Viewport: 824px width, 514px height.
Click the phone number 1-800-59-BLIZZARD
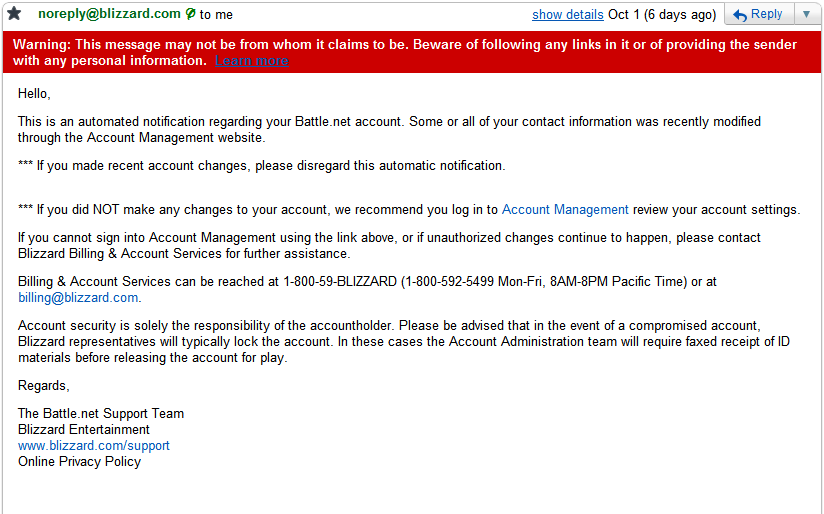click(x=340, y=282)
